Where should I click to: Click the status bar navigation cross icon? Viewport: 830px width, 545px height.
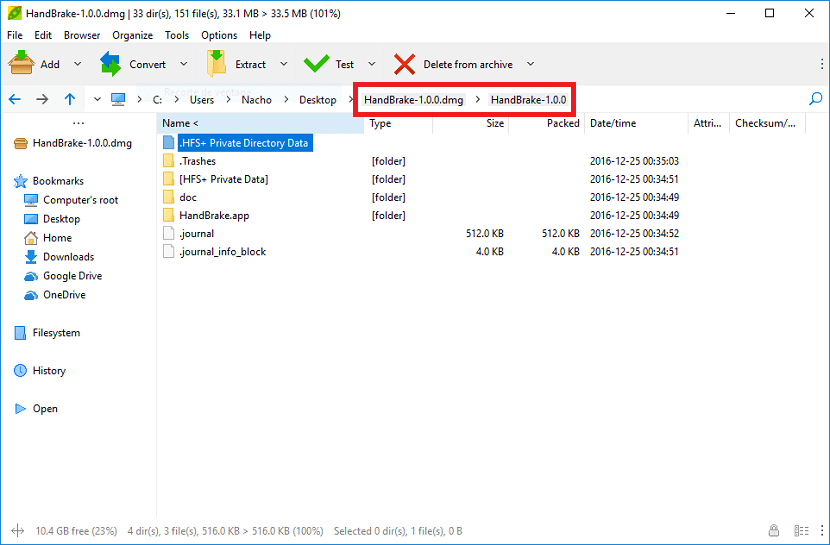tap(17, 530)
